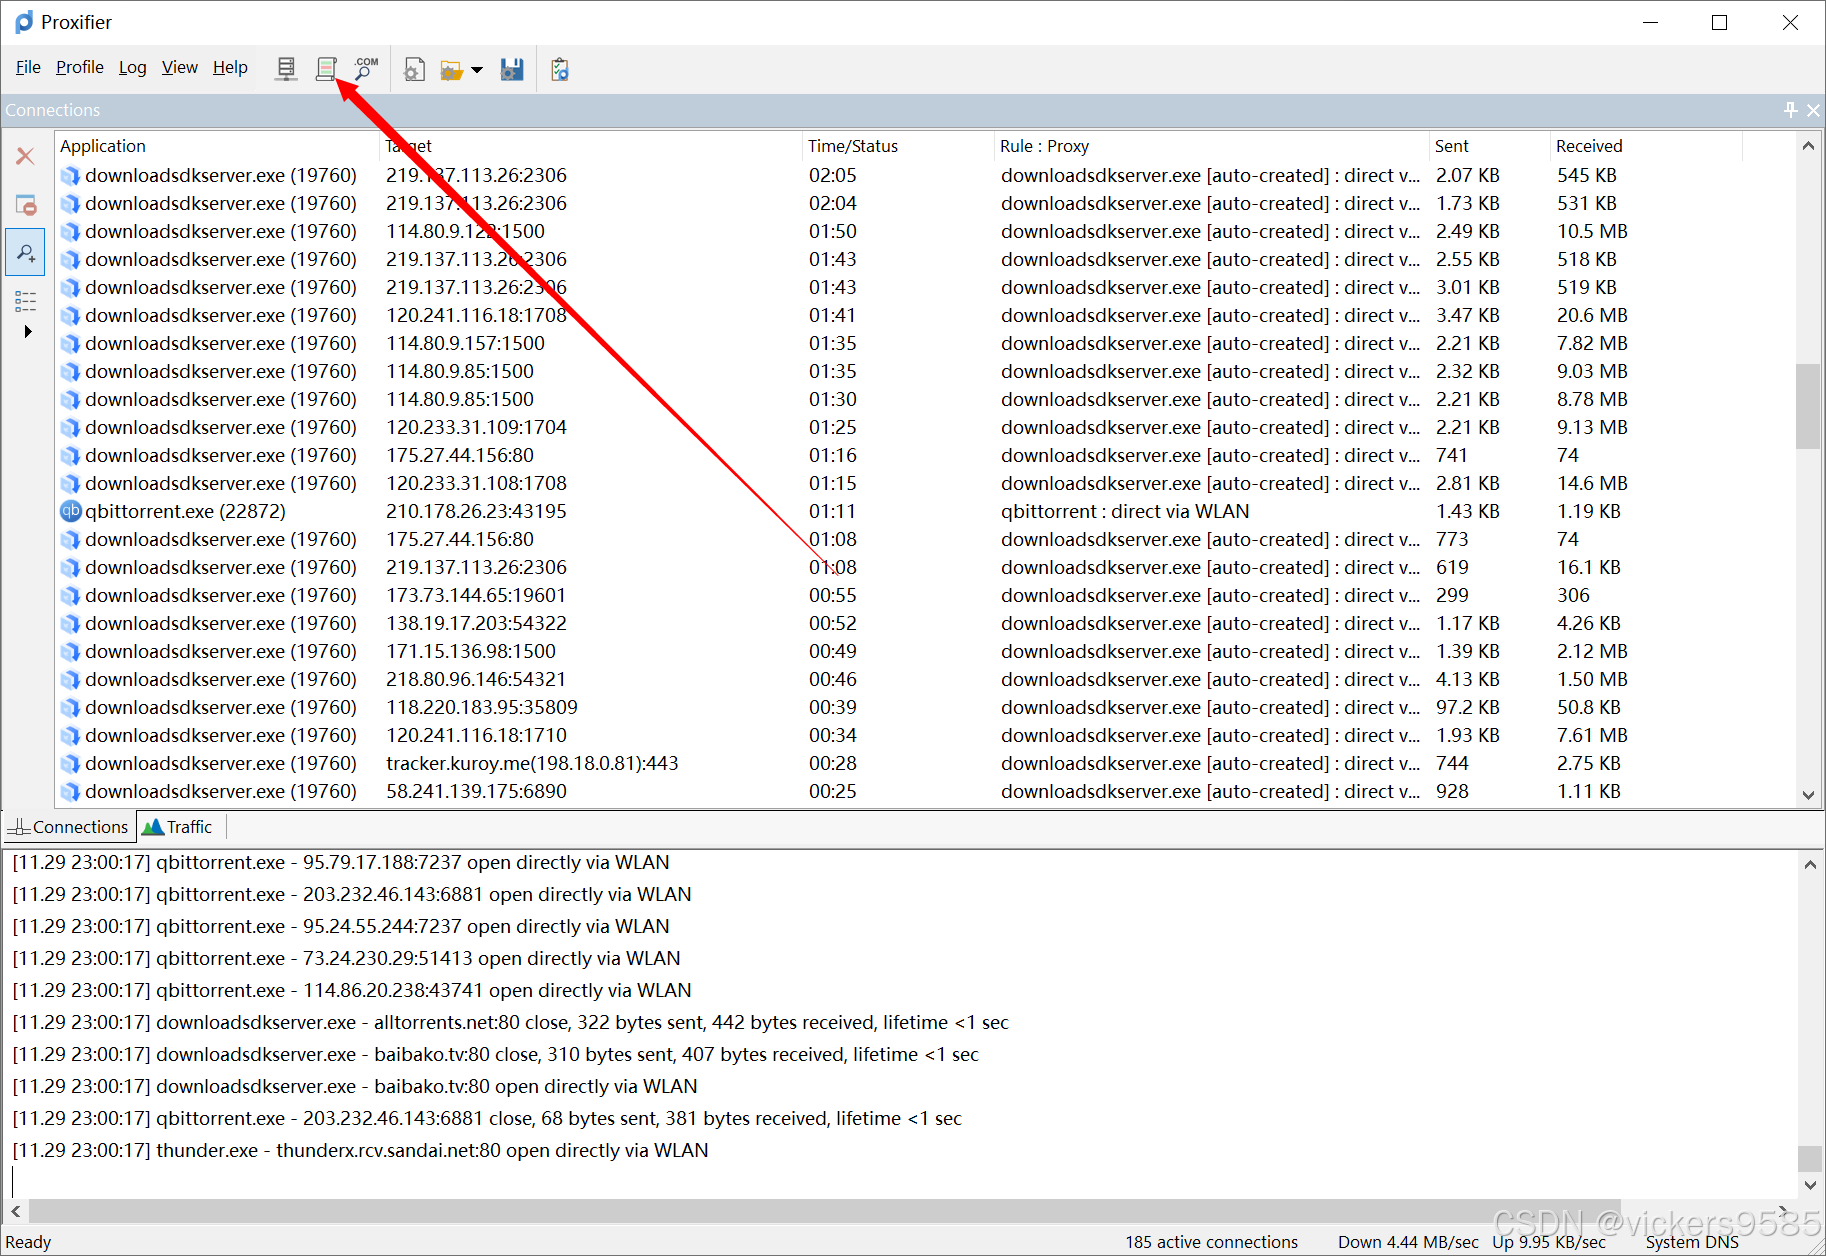Open Proxy Servers settings toolbar icon
The height and width of the screenshot is (1256, 1826).
click(x=286, y=69)
